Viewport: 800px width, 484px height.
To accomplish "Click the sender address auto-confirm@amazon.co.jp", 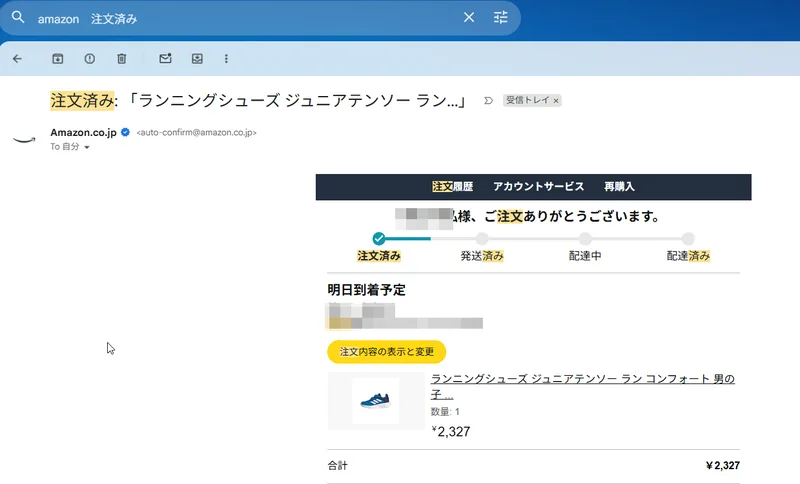I will pyautogui.click(x=196, y=133).
